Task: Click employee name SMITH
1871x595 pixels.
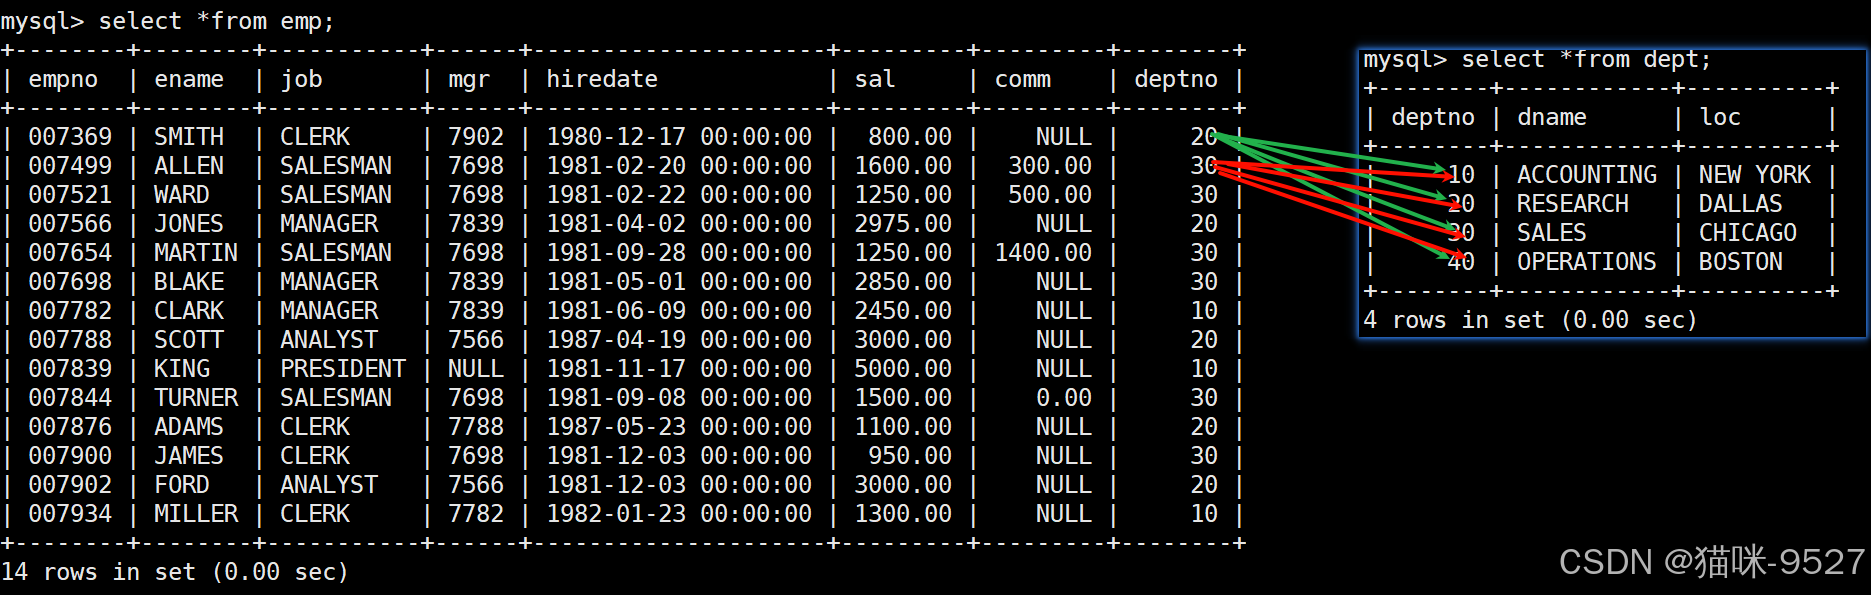Action: (x=189, y=136)
